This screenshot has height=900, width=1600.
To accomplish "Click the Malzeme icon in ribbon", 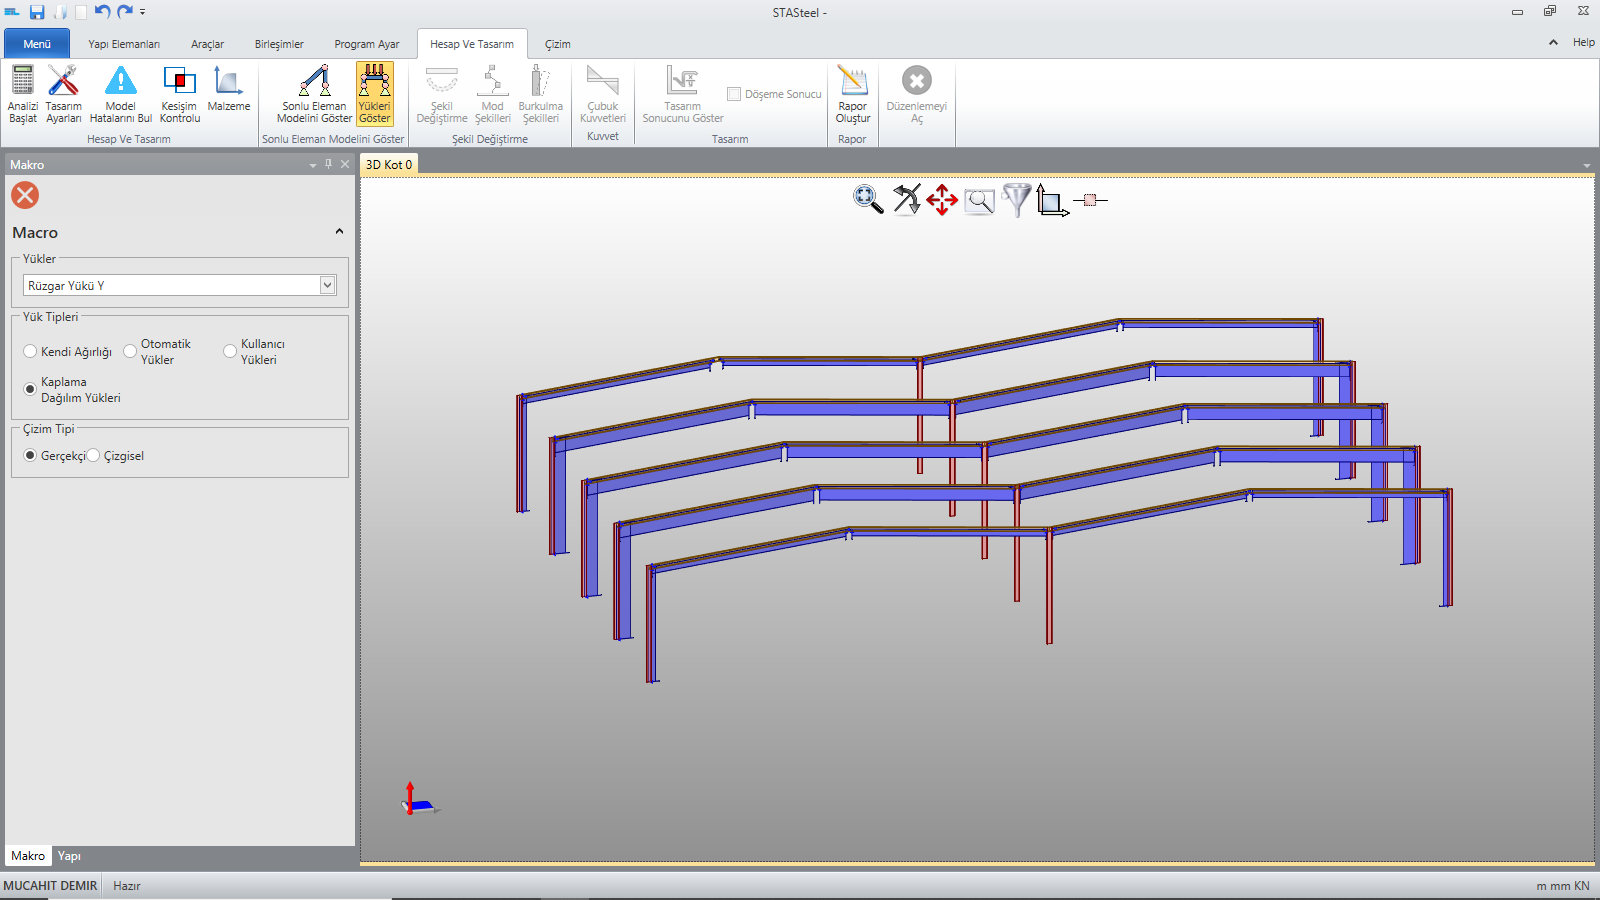I will click(229, 82).
